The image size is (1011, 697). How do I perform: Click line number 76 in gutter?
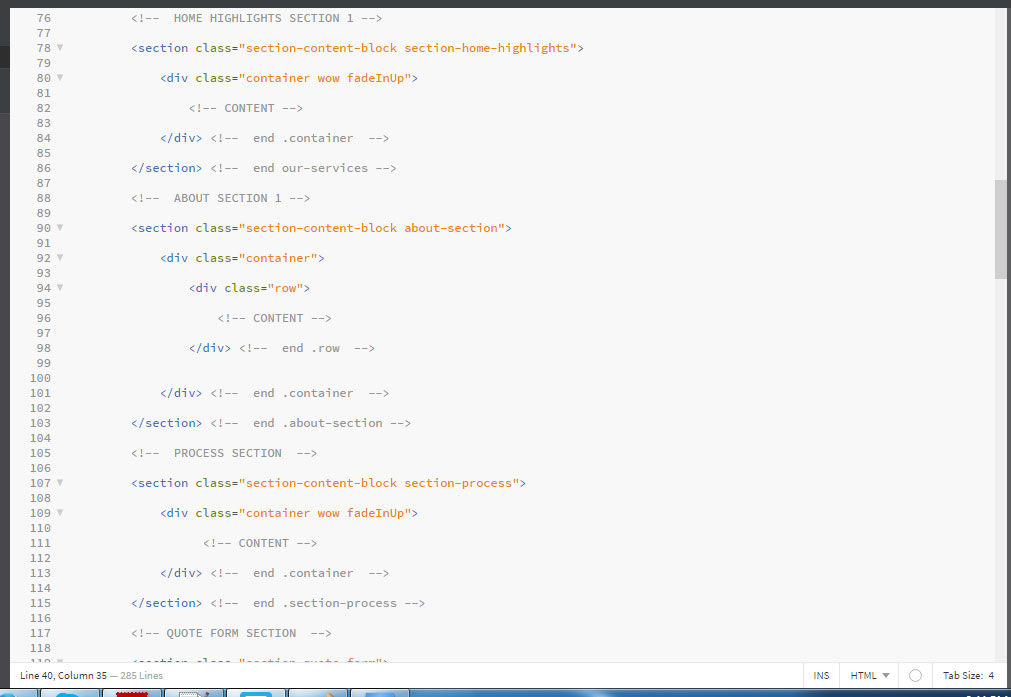coord(43,18)
